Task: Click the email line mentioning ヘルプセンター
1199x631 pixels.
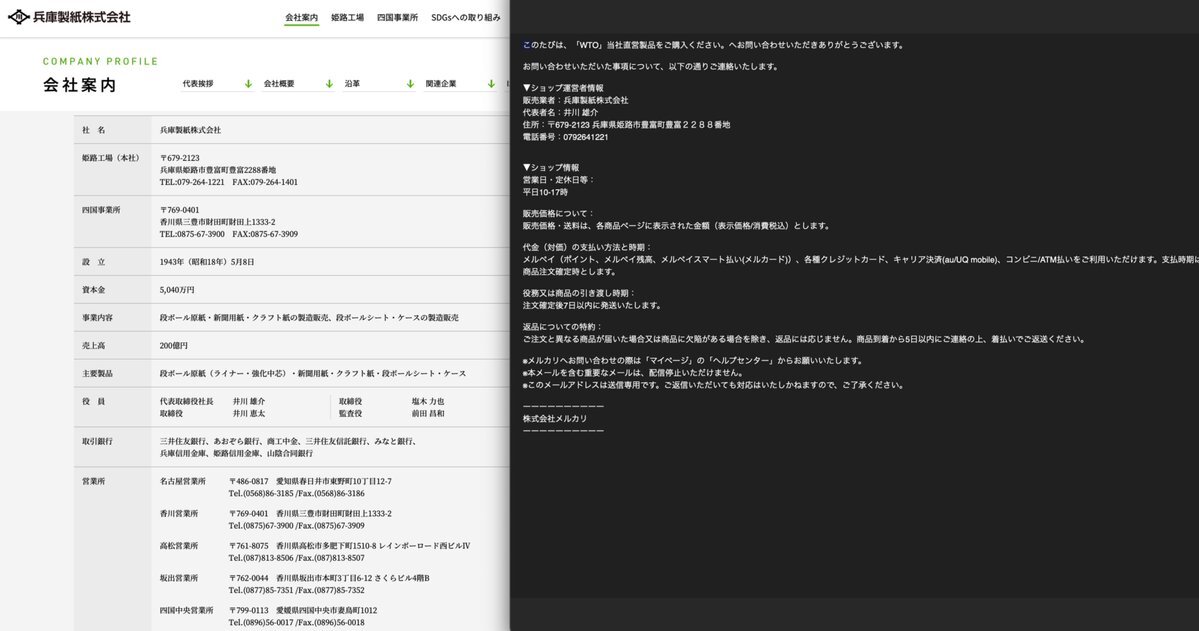Action: (x=693, y=361)
